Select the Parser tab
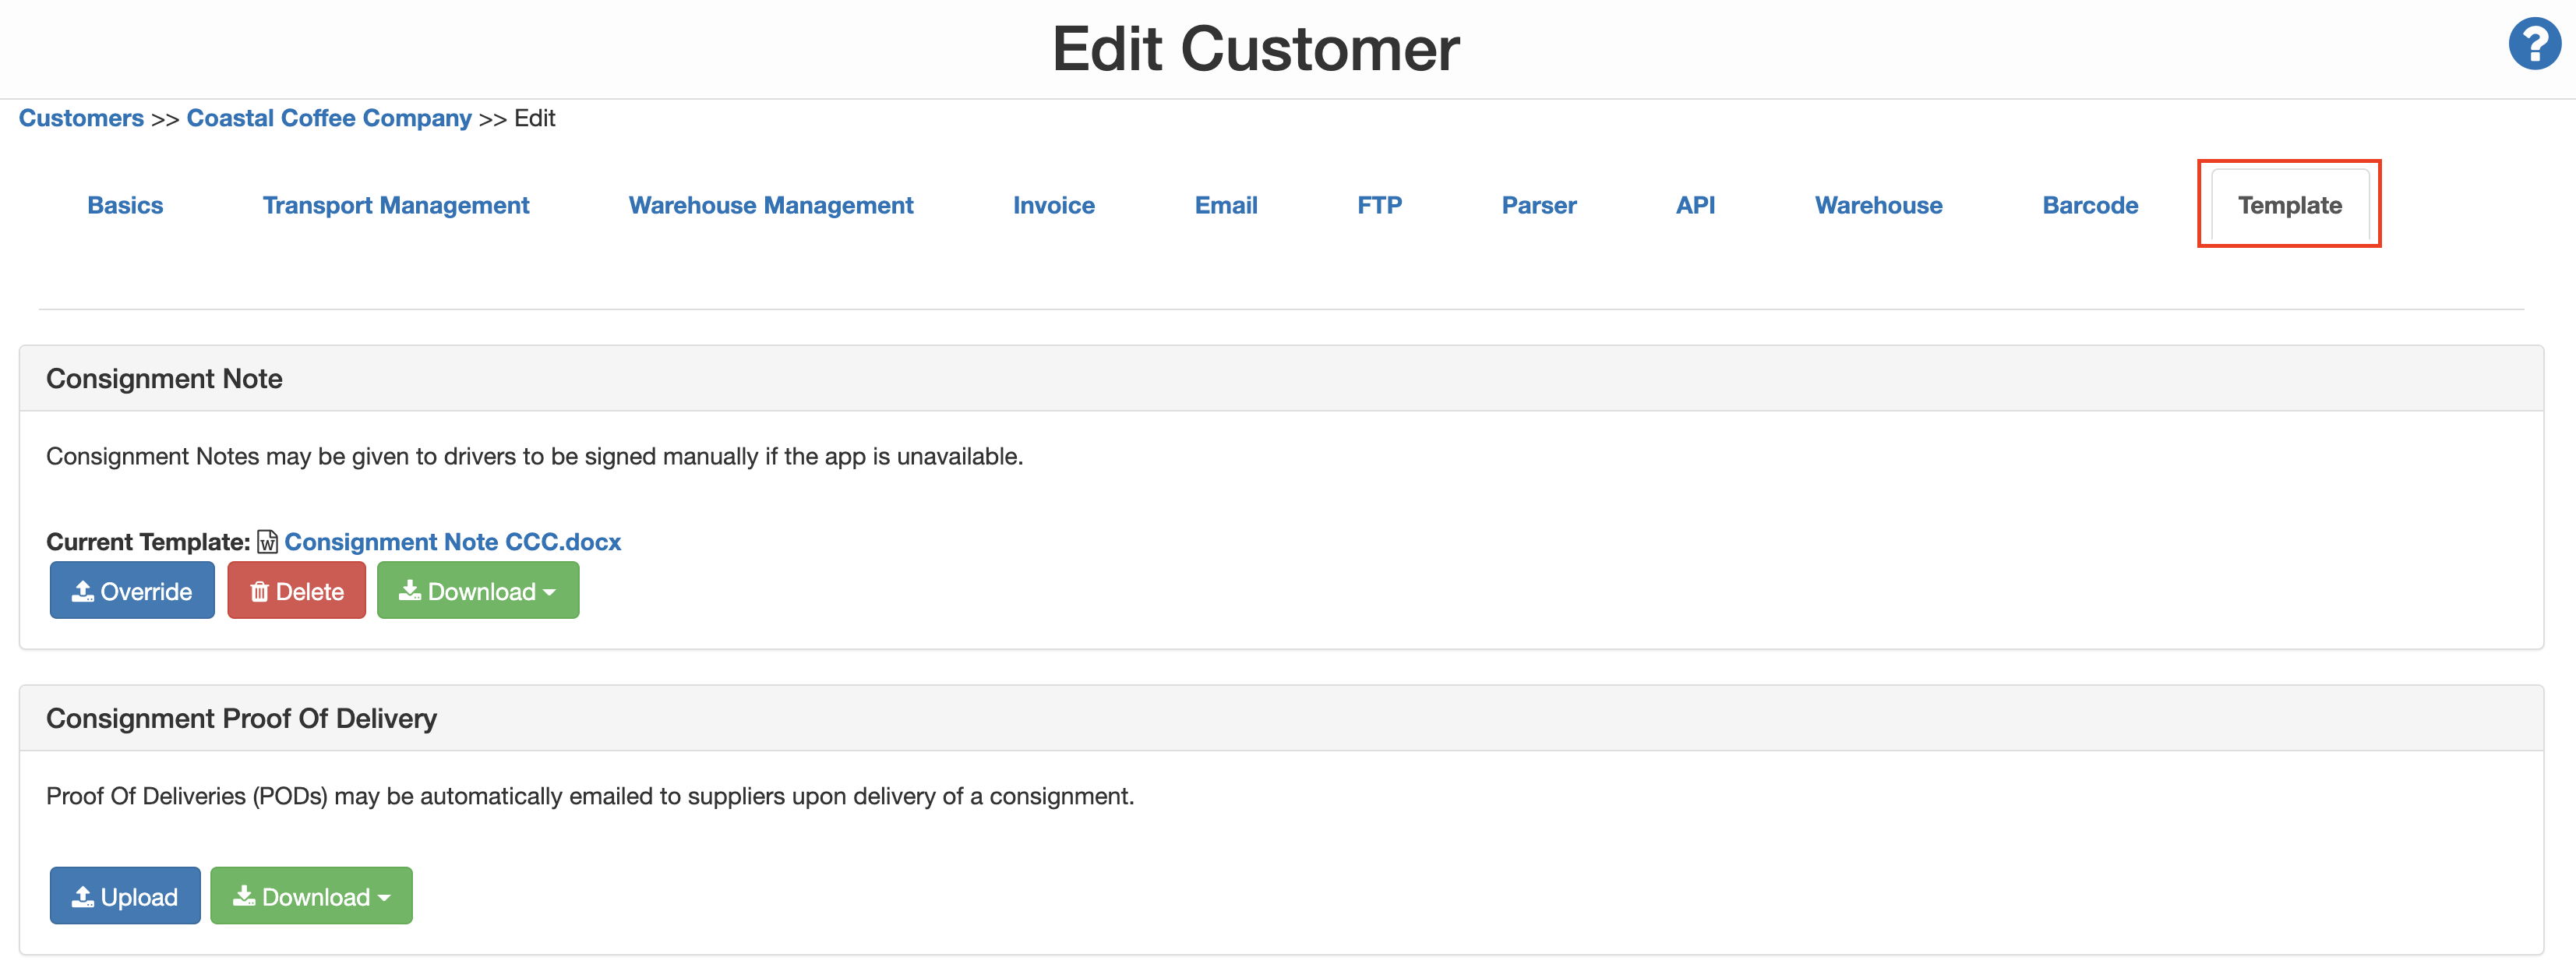The height and width of the screenshot is (968, 2576). pos(1538,205)
